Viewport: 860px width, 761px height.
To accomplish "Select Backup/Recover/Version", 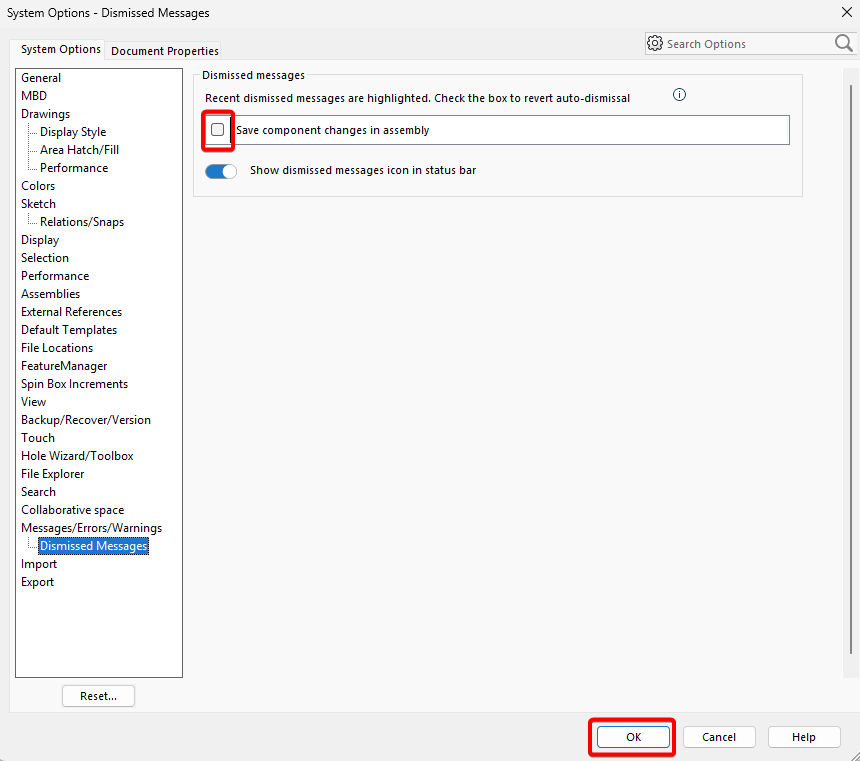I will tap(86, 420).
